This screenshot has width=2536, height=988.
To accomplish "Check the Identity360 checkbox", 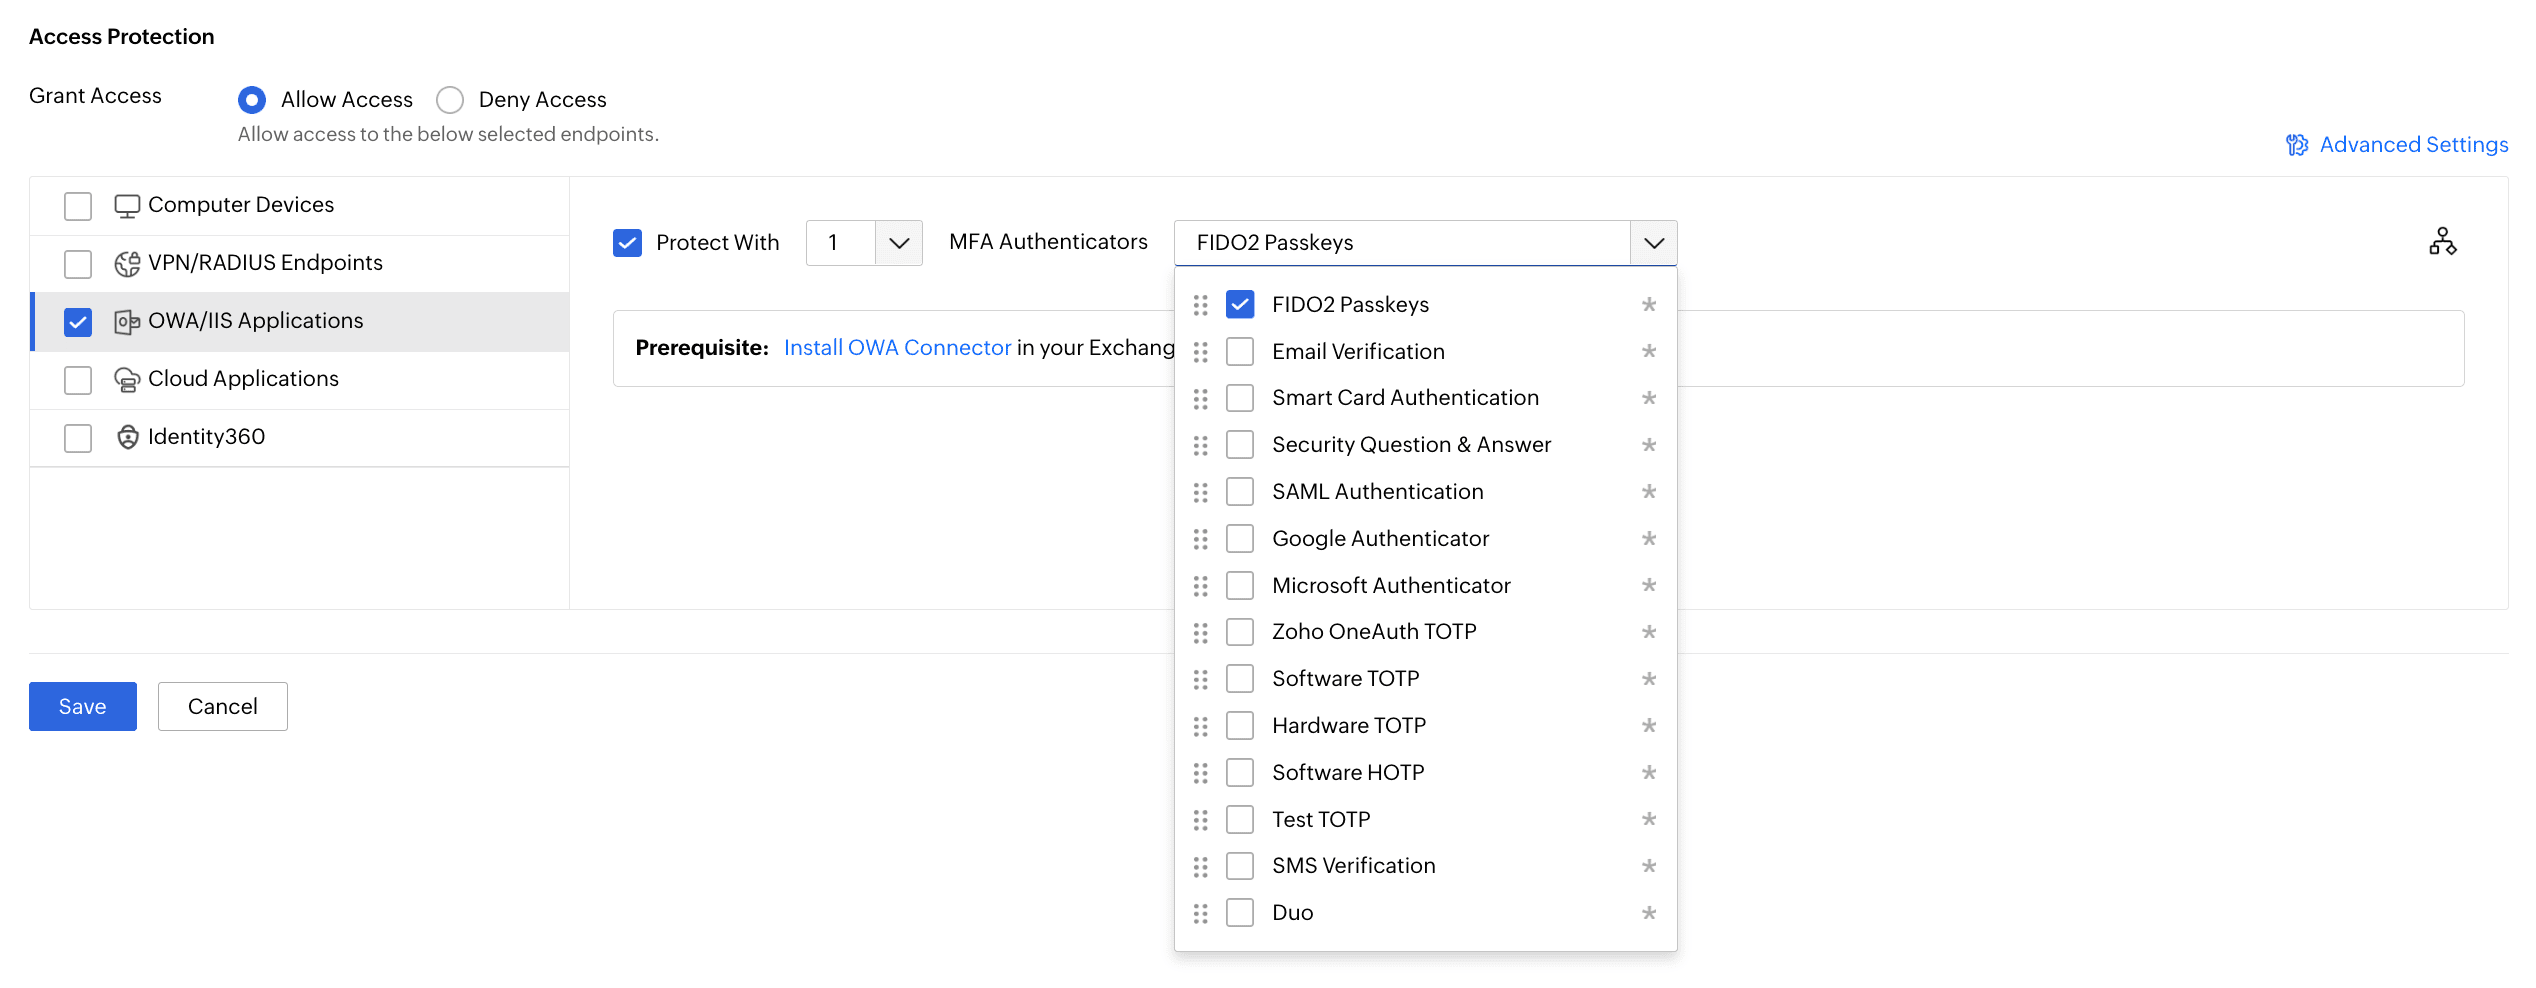I will tap(78, 438).
